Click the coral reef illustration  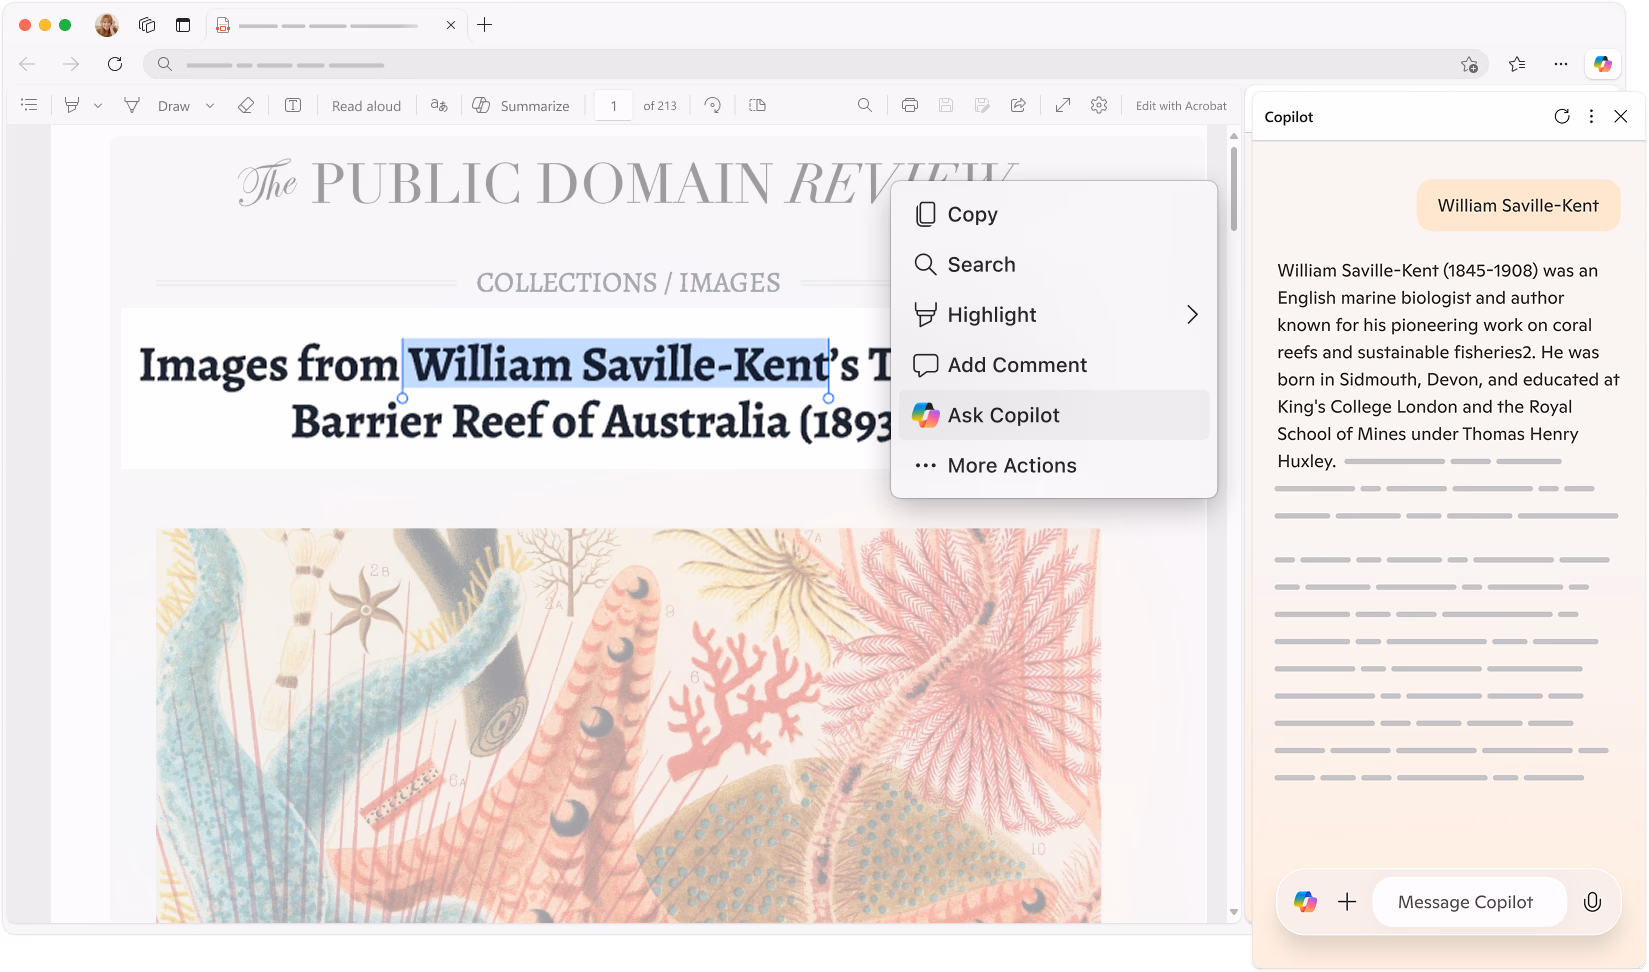coord(628,725)
